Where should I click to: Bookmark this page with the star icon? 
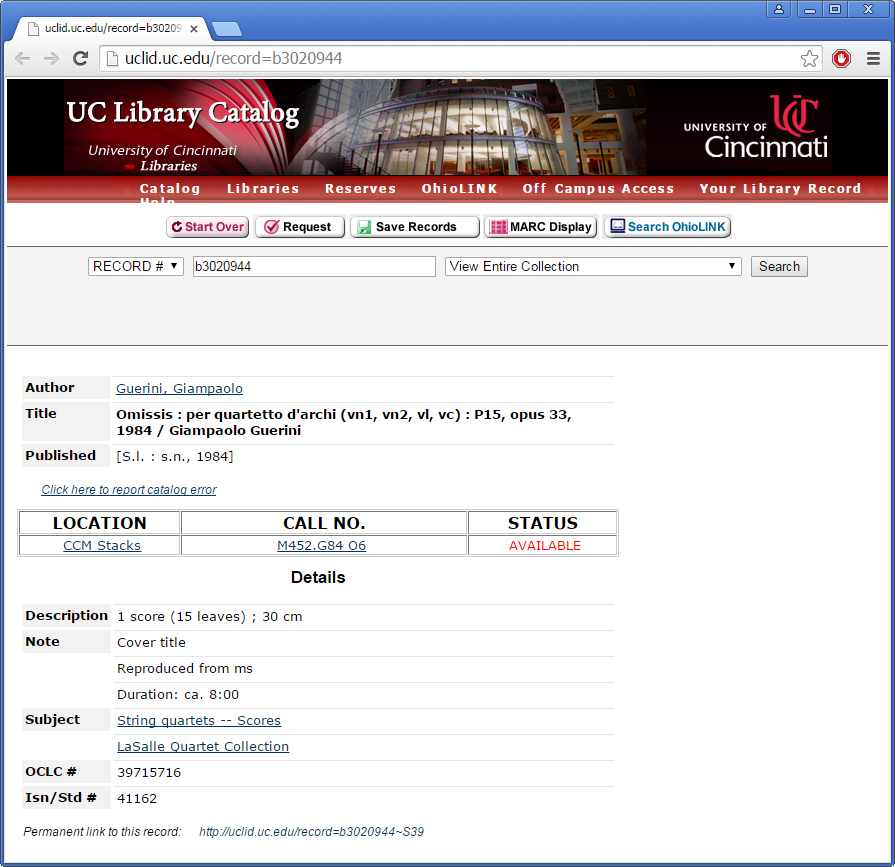click(x=809, y=58)
